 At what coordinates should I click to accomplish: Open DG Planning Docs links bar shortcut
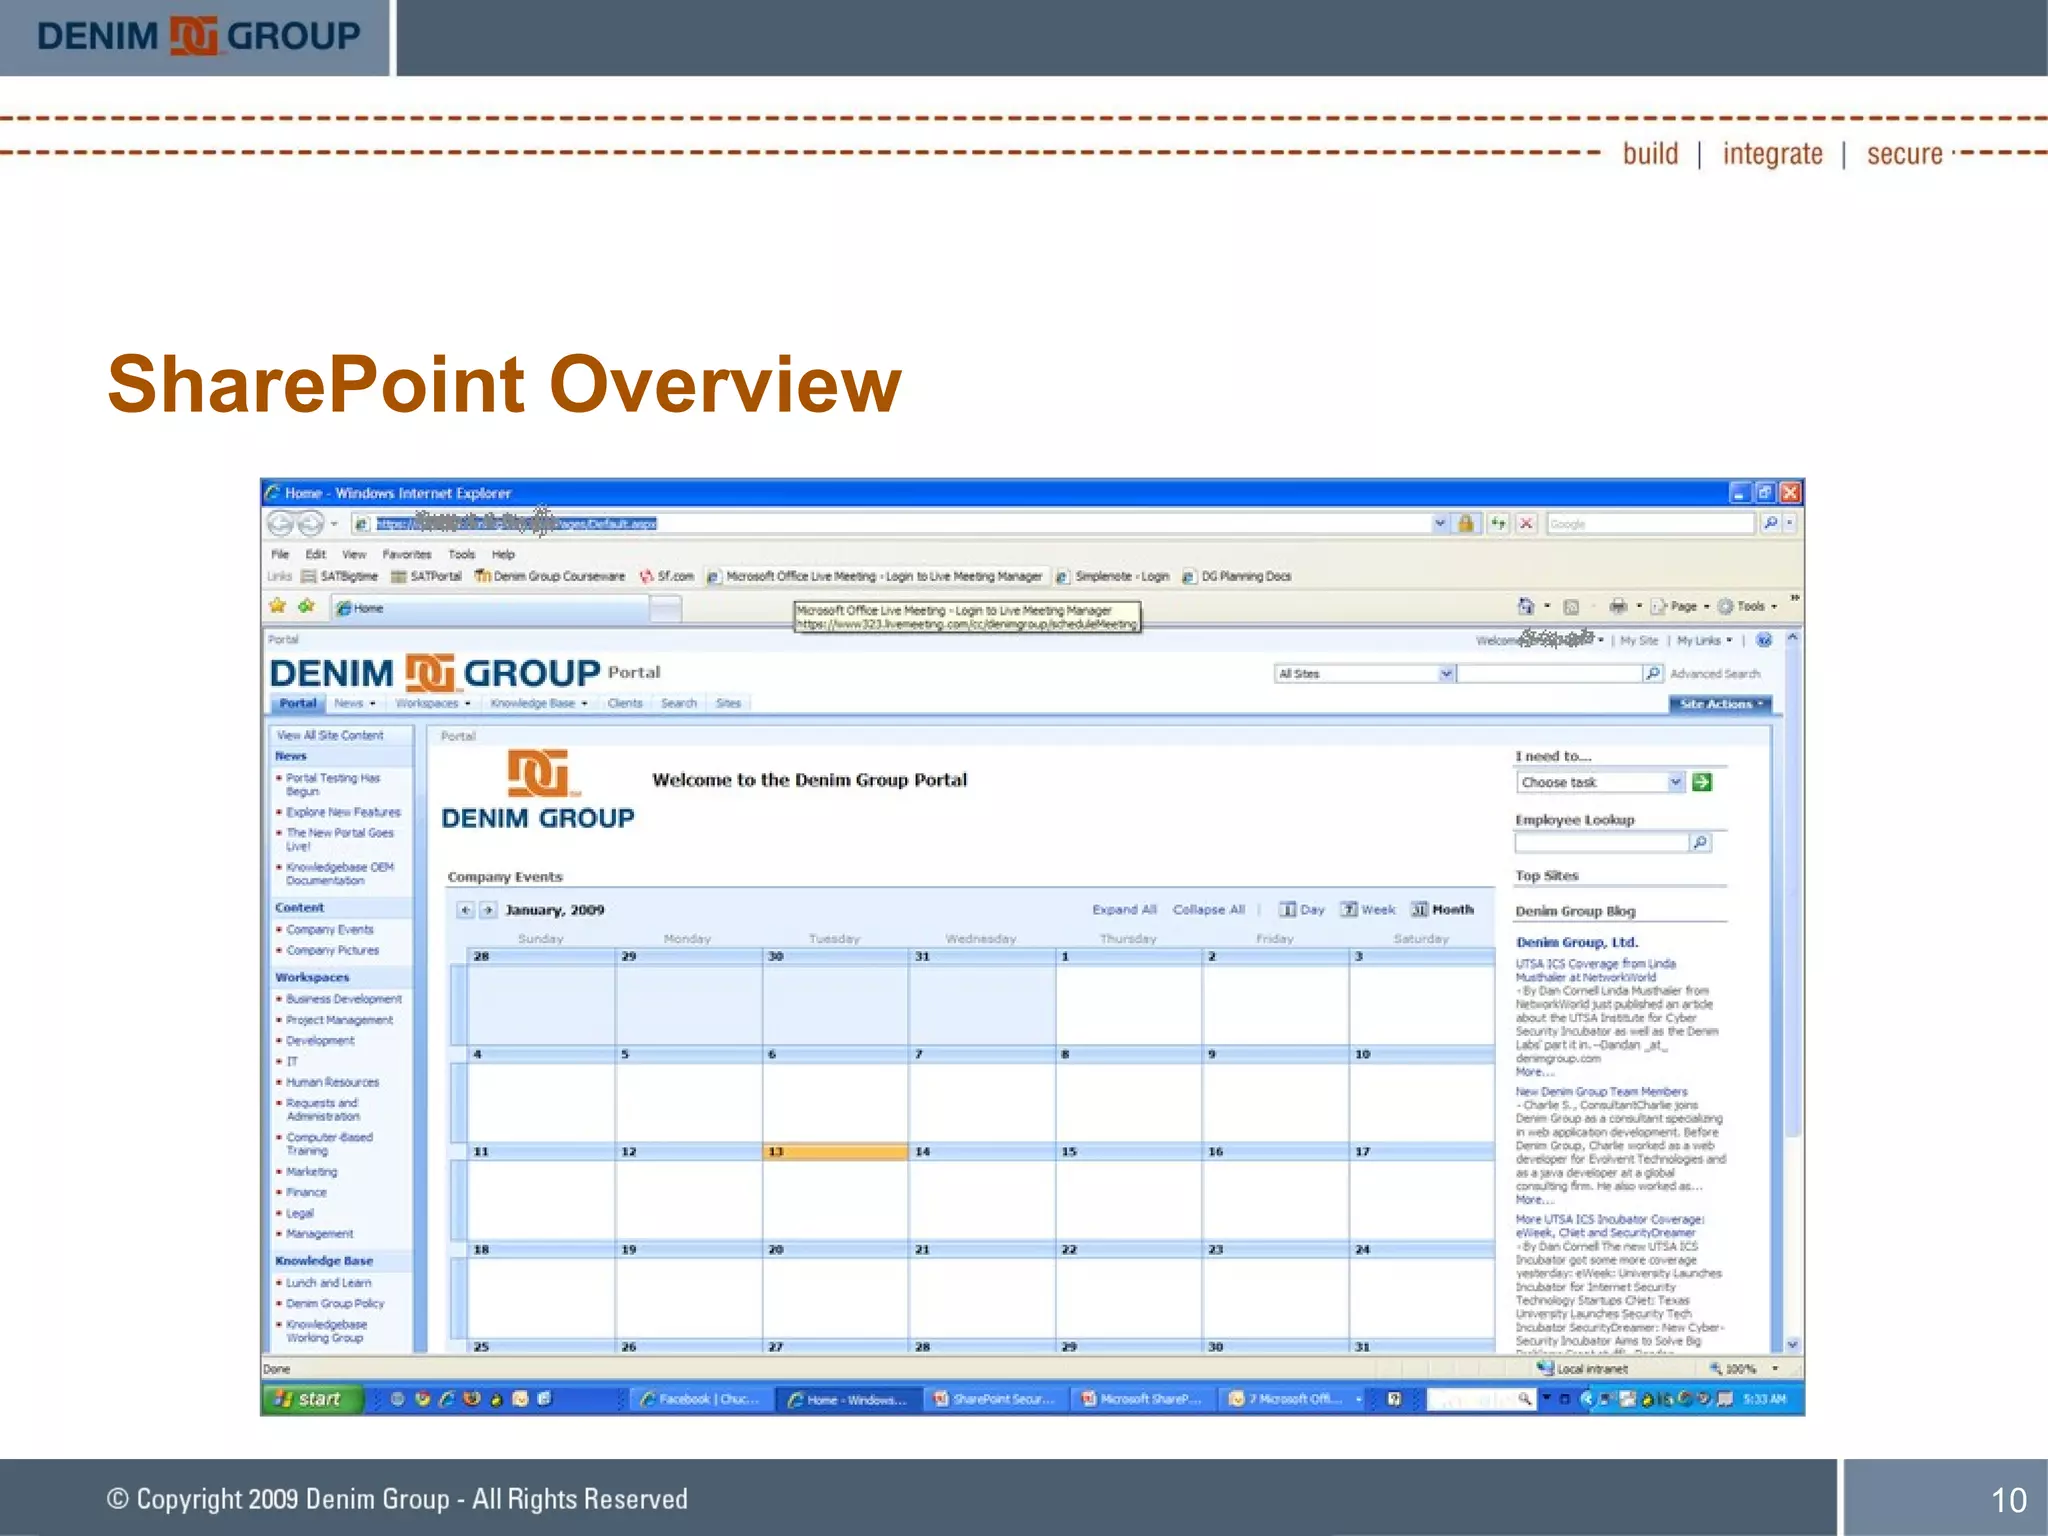[x=1237, y=576]
